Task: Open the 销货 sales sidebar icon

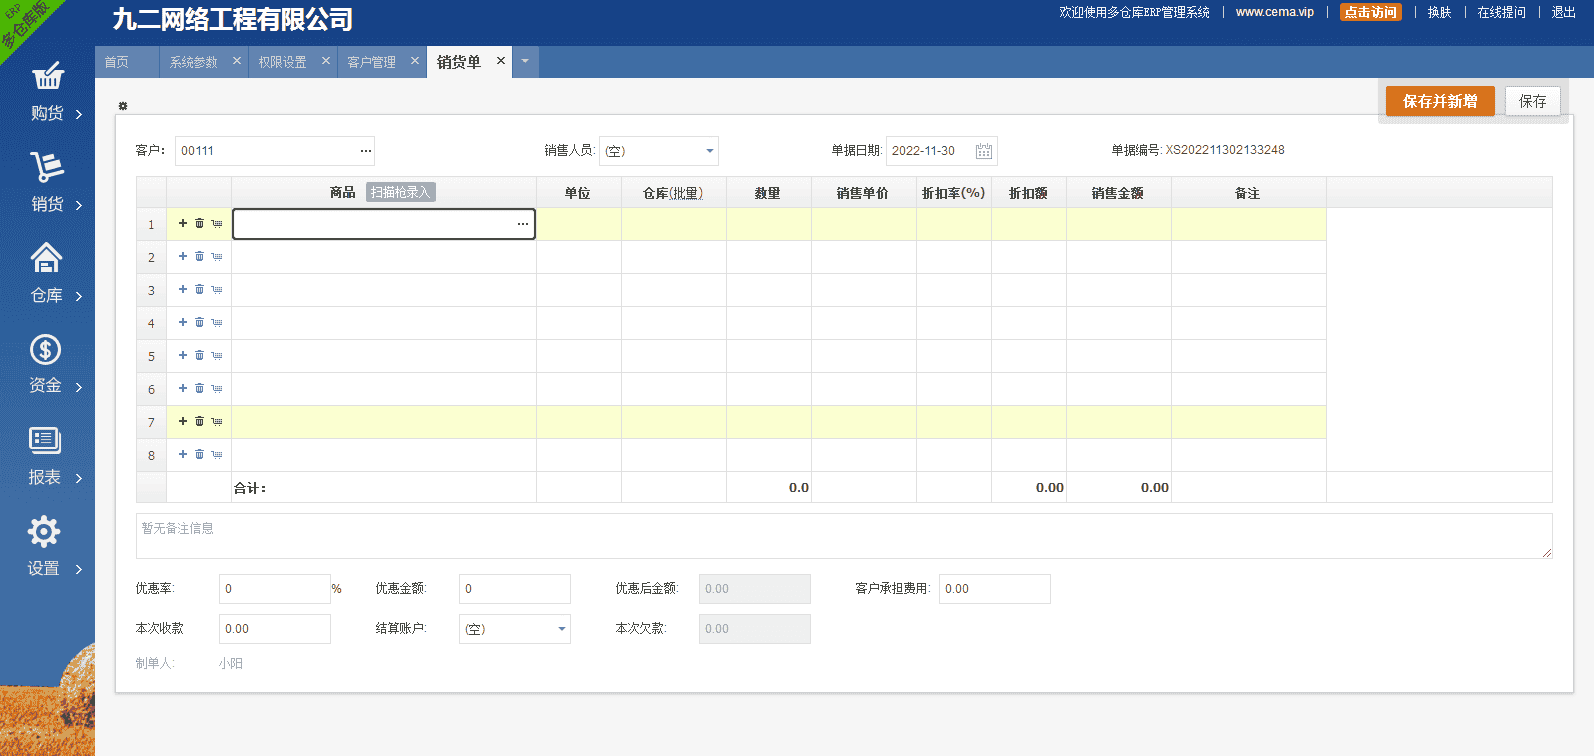Action: click(47, 168)
